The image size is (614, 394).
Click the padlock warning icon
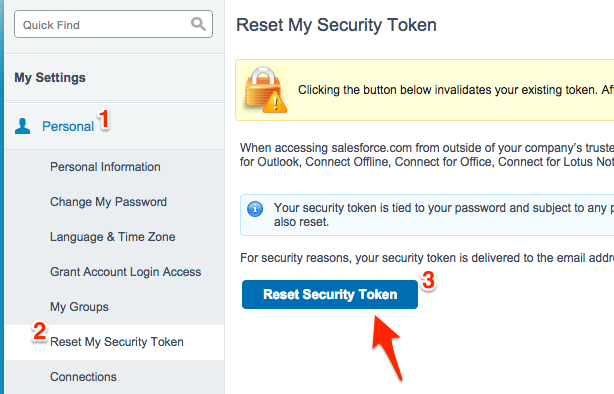[x=265, y=90]
